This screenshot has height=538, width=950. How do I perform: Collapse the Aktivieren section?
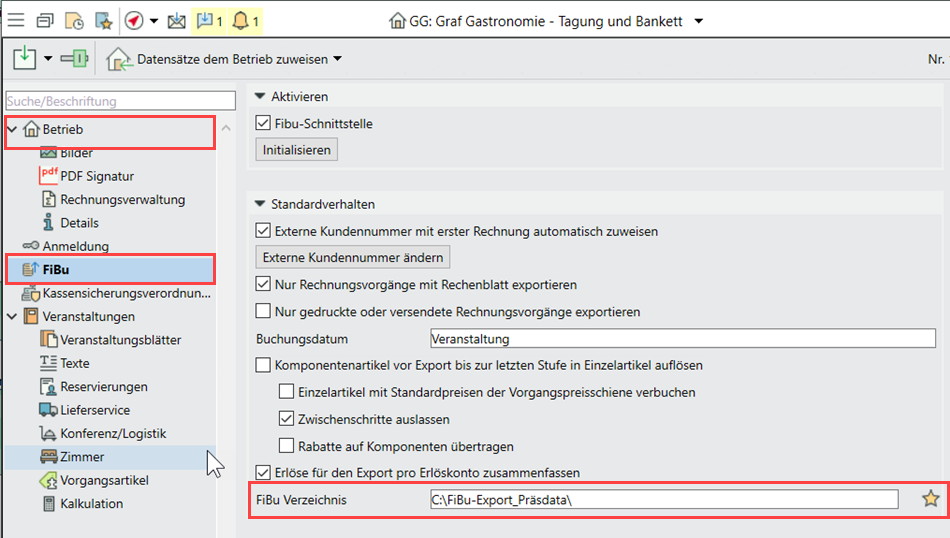tap(261, 97)
